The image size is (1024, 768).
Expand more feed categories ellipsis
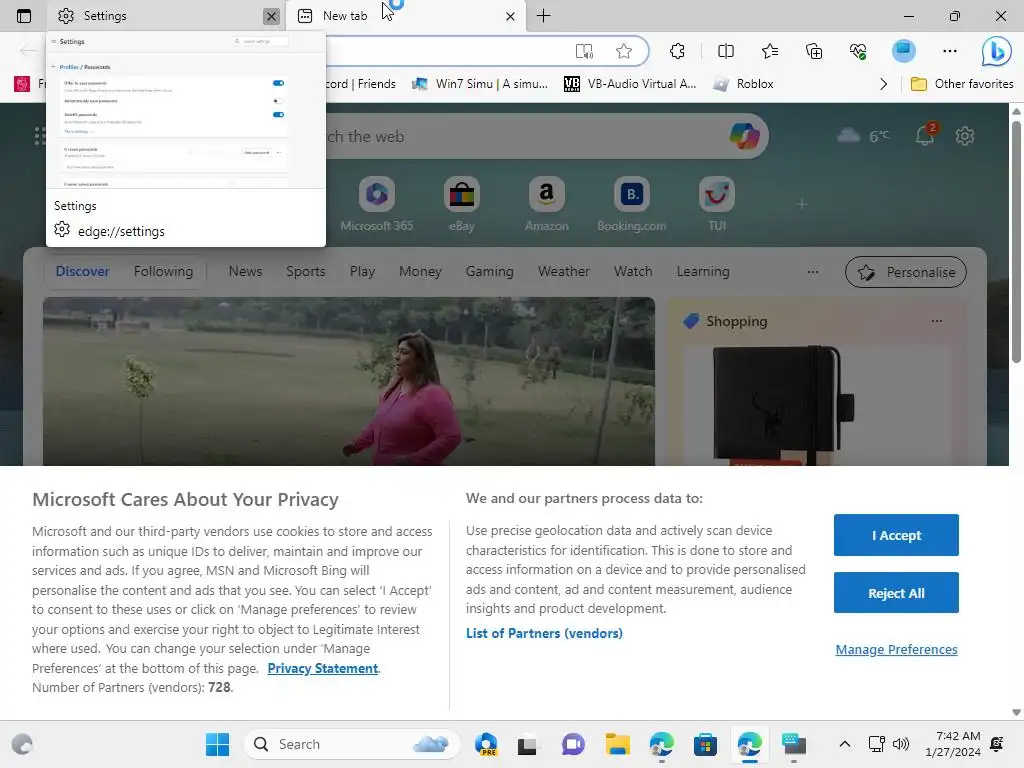click(x=812, y=272)
